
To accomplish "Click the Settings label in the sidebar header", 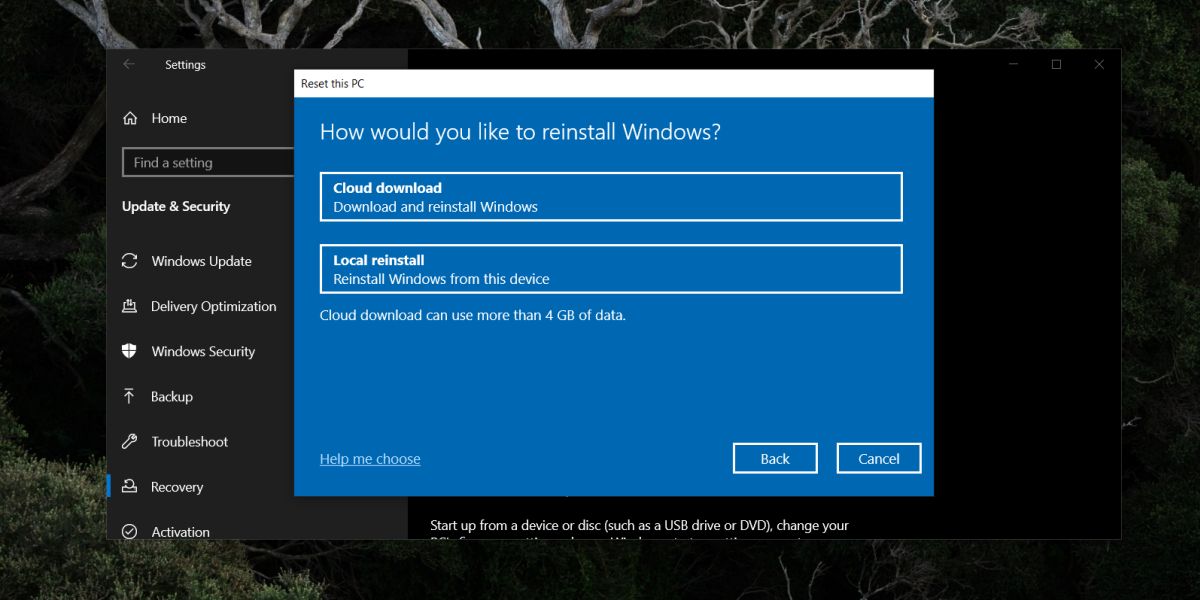I will [x=185, y=64].
